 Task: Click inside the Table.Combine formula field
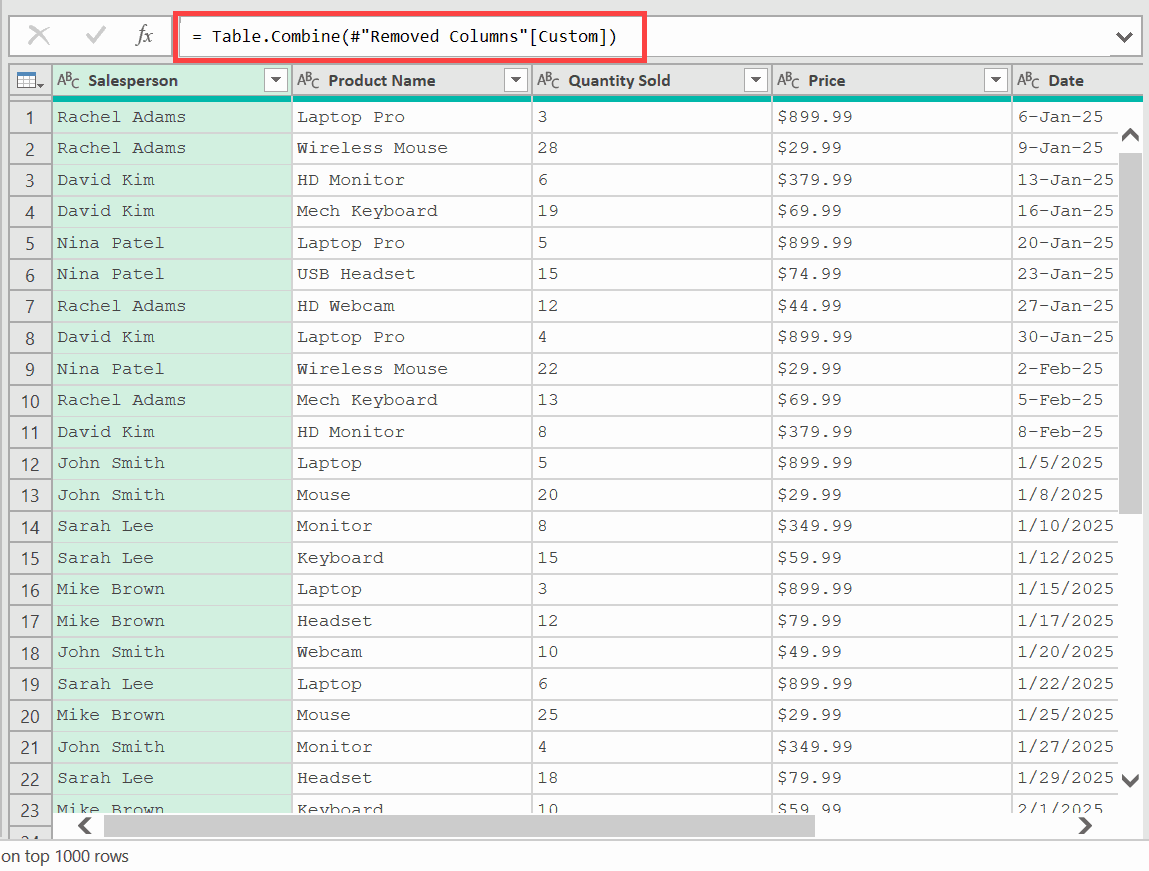[x=400, y=36]
